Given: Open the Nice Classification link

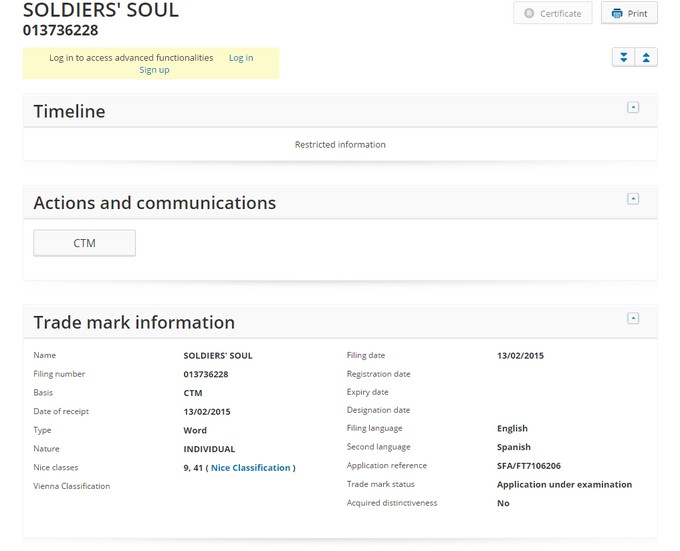Looking at the screenshot, I should tap(251, 468).
